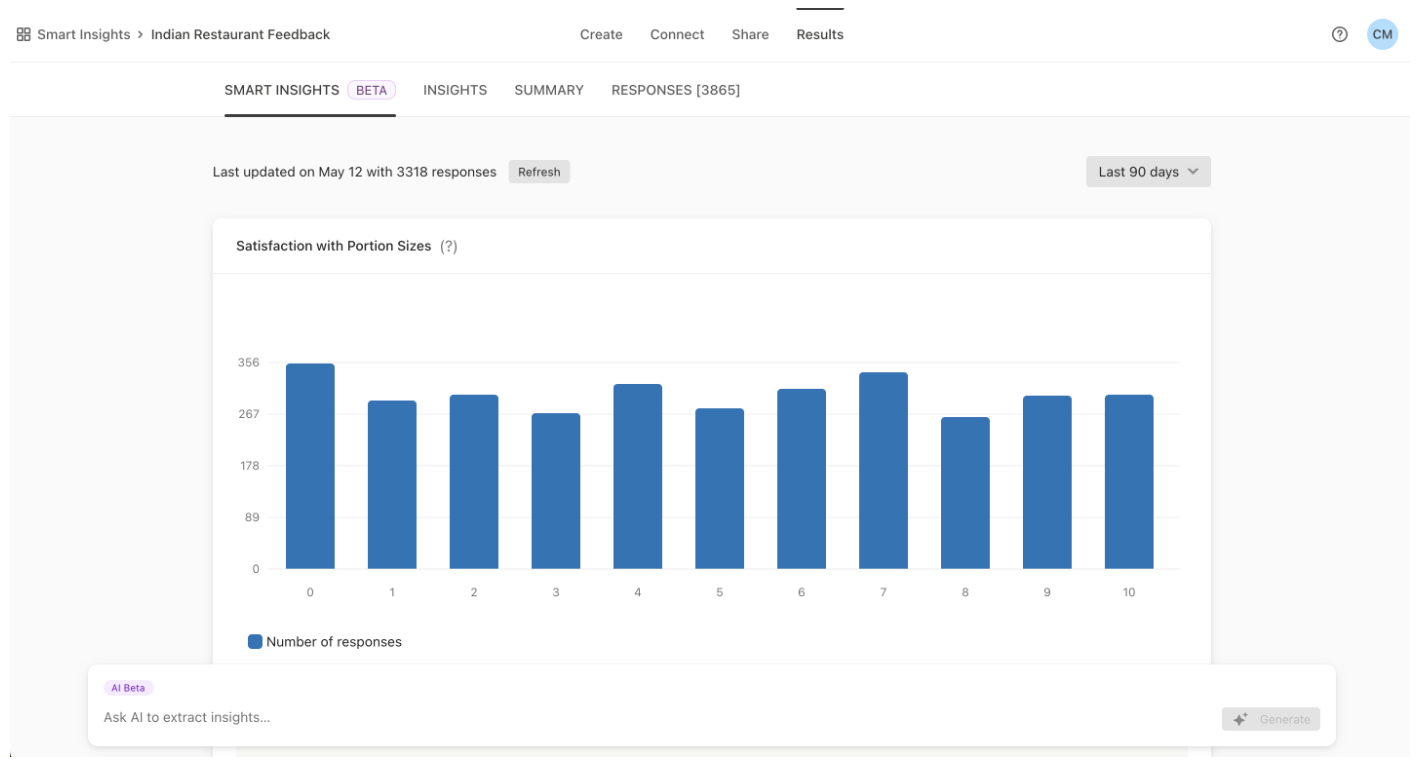Click the (?) help tooltip beside Portion Sizes
Image resolution: width=1422 pixels, height=764 pixels.
point(449,246)
